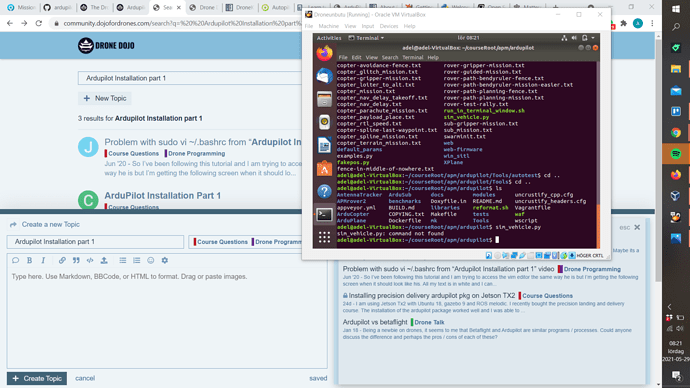Cancel the new topic draft
Screen dimensions: 690x388
tap(85, 378)
